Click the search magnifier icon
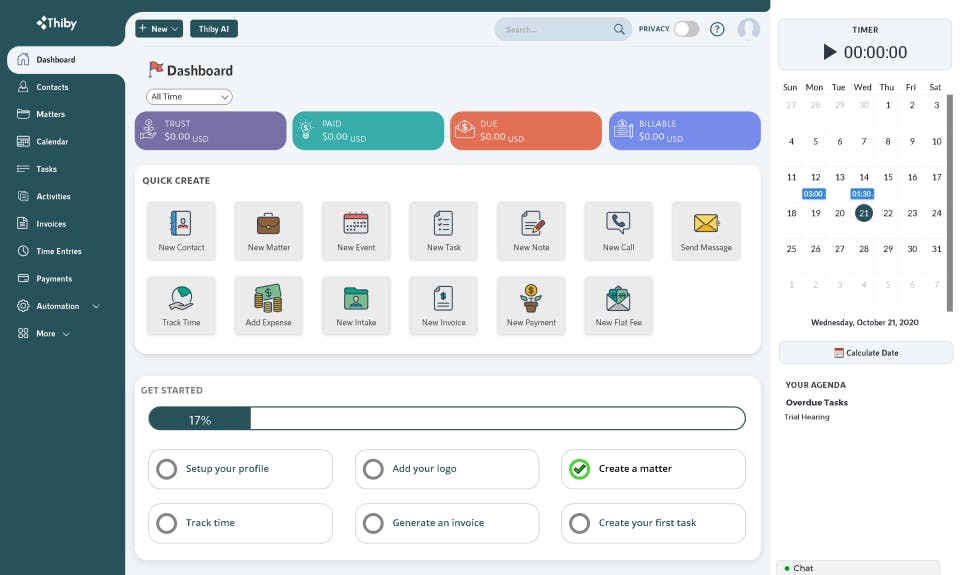This screenshot has width=960, height=575. click(x=619, y=29)
